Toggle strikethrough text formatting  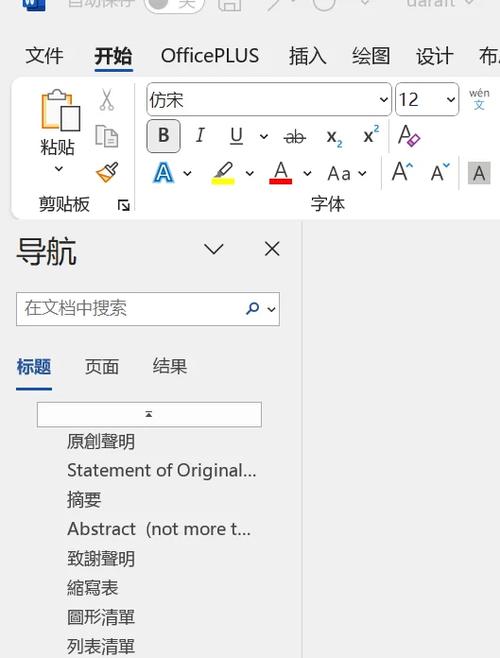pos(295,137)
